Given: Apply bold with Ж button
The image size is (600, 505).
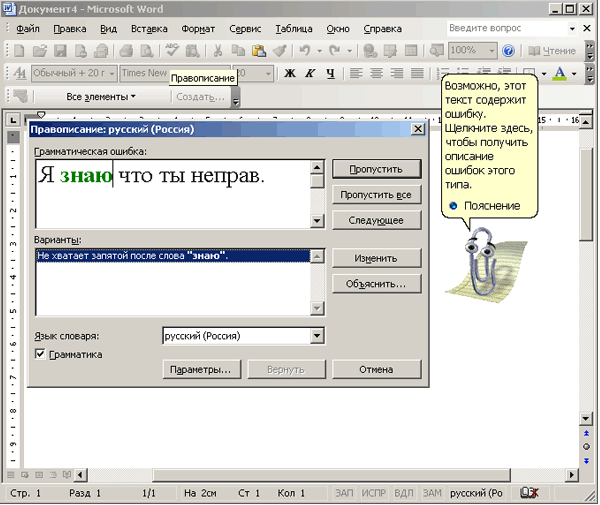Looking at the screenshot, I should [290, 73].
